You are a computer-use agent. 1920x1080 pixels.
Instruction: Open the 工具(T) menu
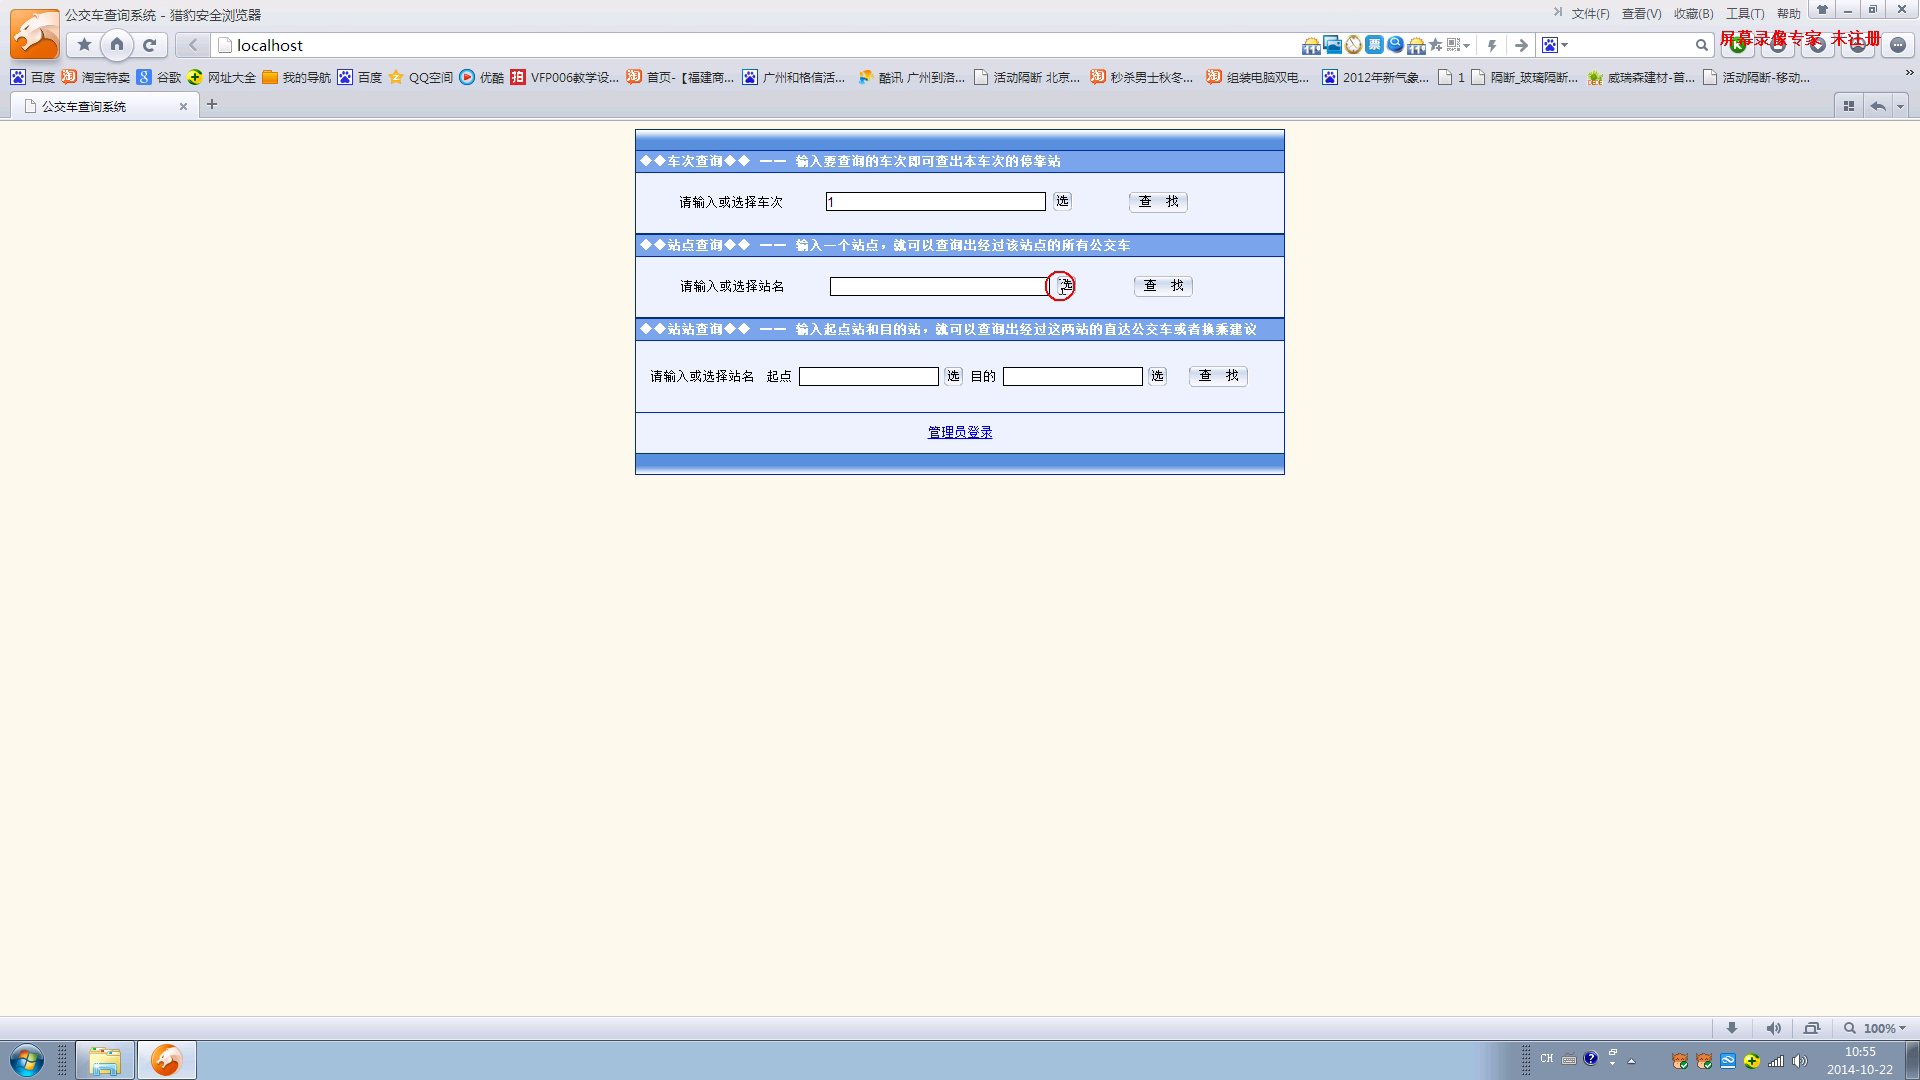1744,14
